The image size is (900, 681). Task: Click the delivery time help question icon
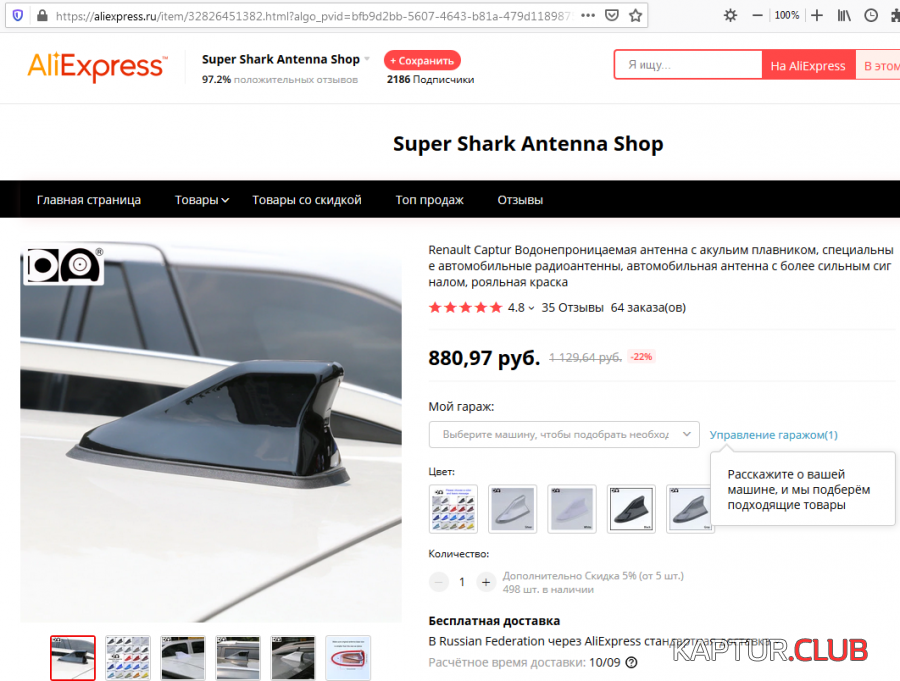pos(631,663)
